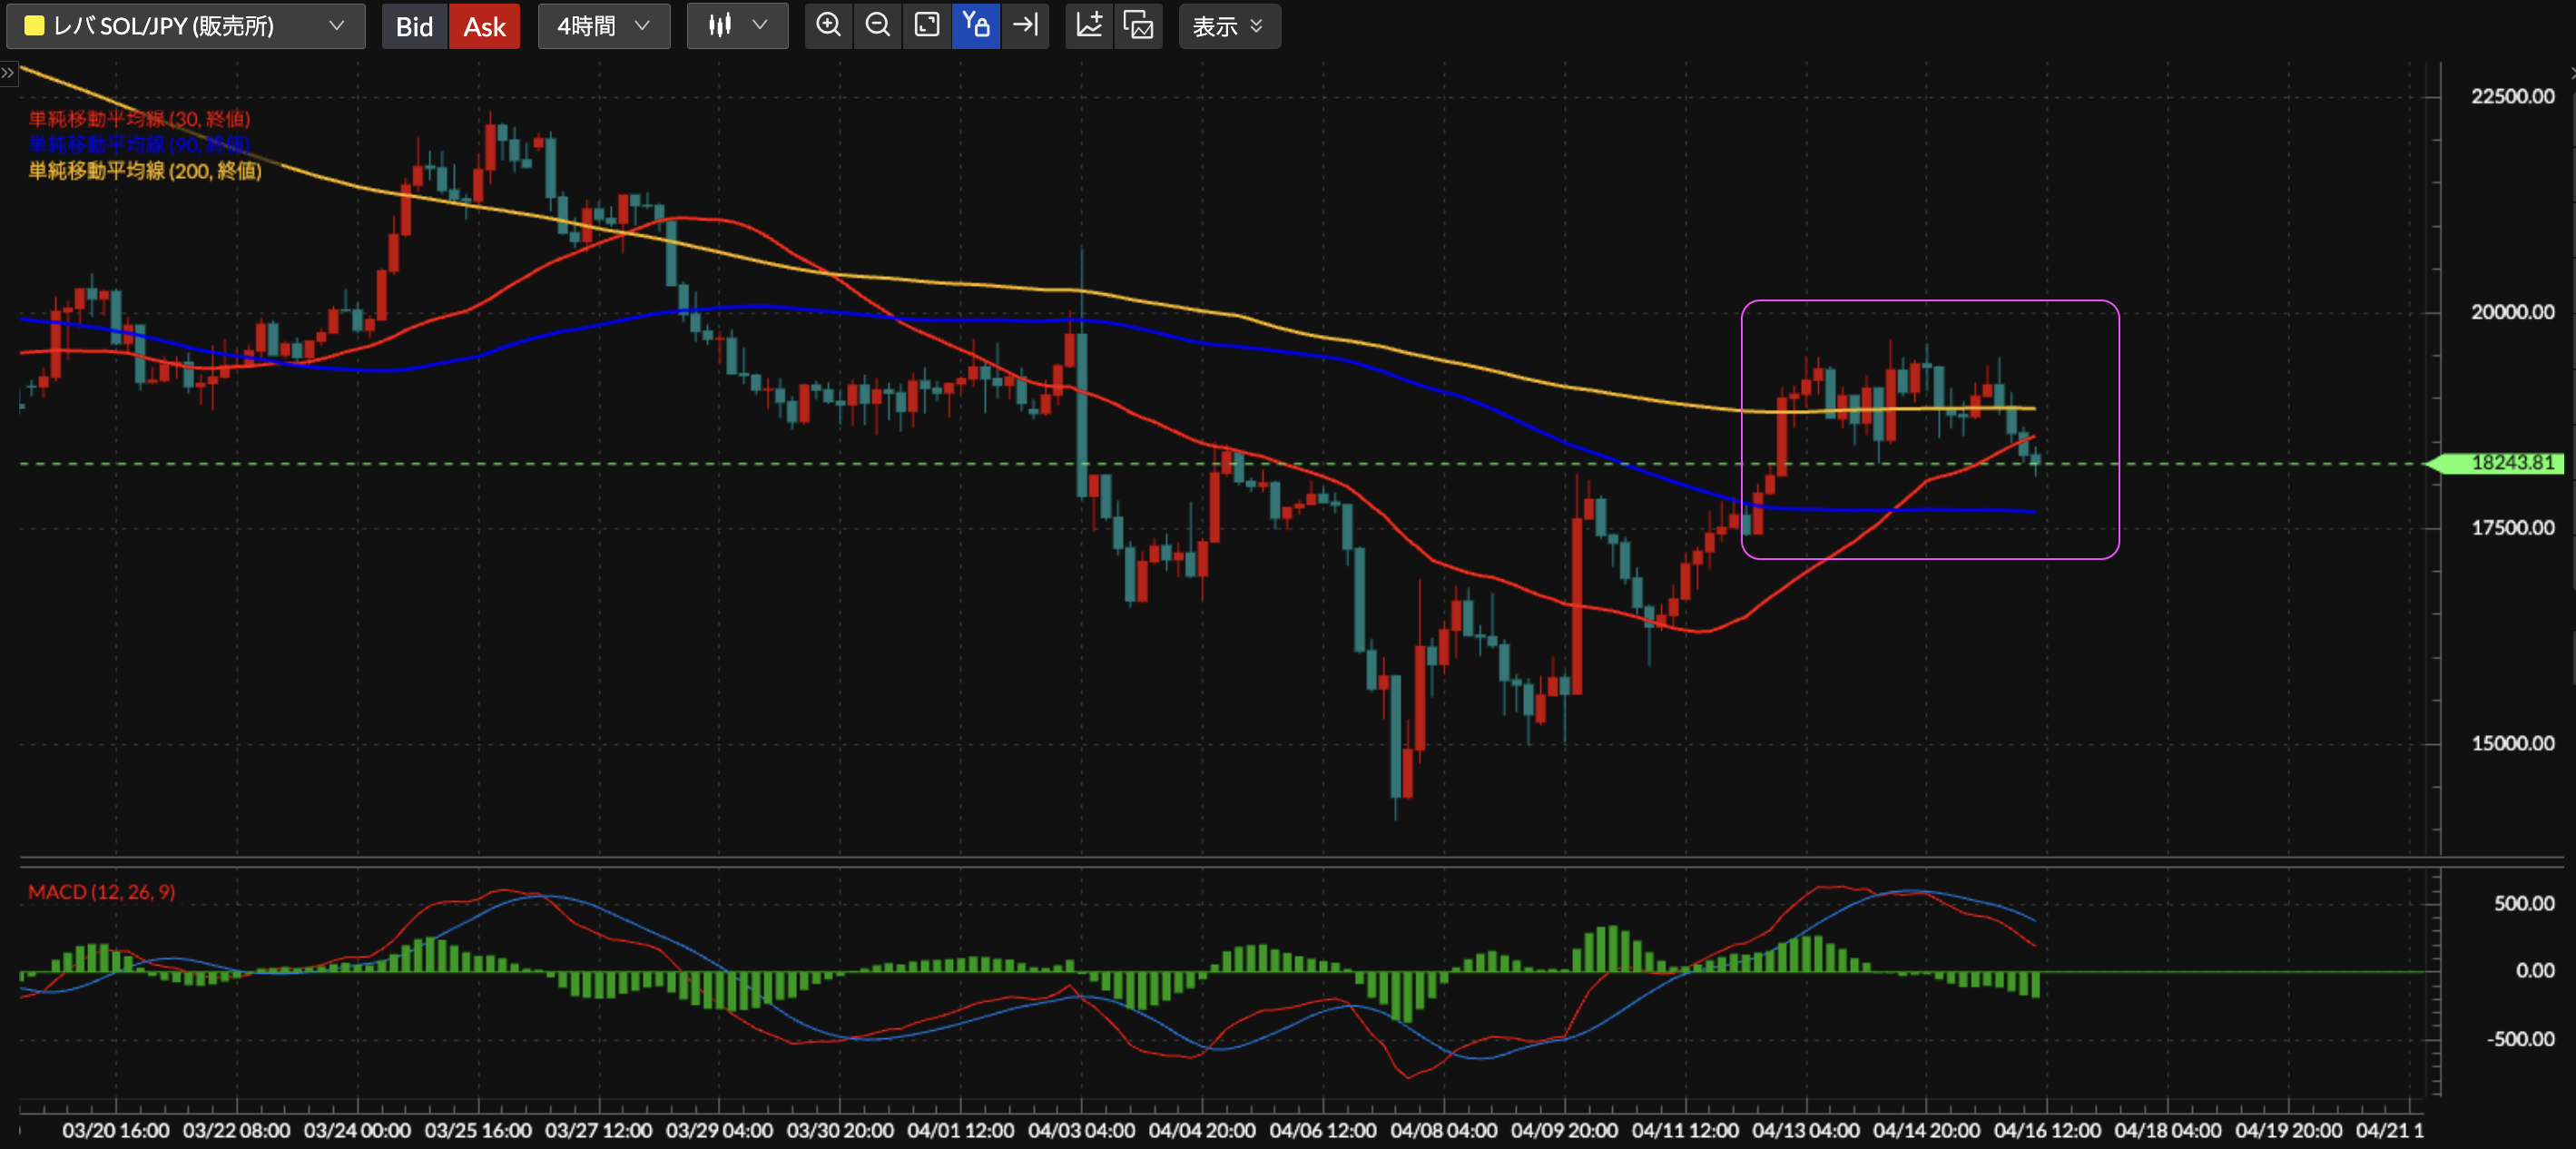Open the 表示 display menu
2576x1149 pixels.
[1228, 26]
